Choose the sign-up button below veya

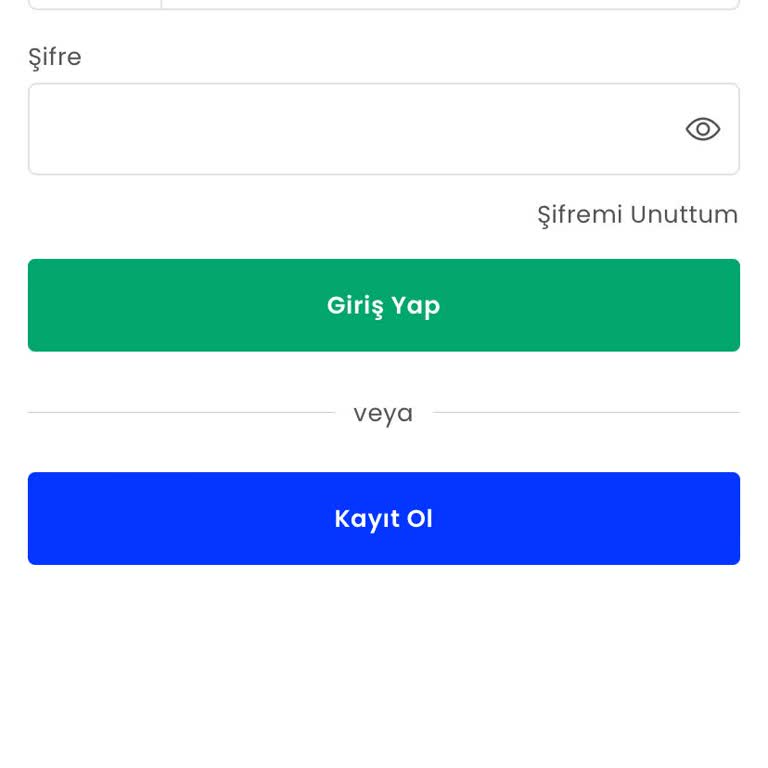click(384, 518)
